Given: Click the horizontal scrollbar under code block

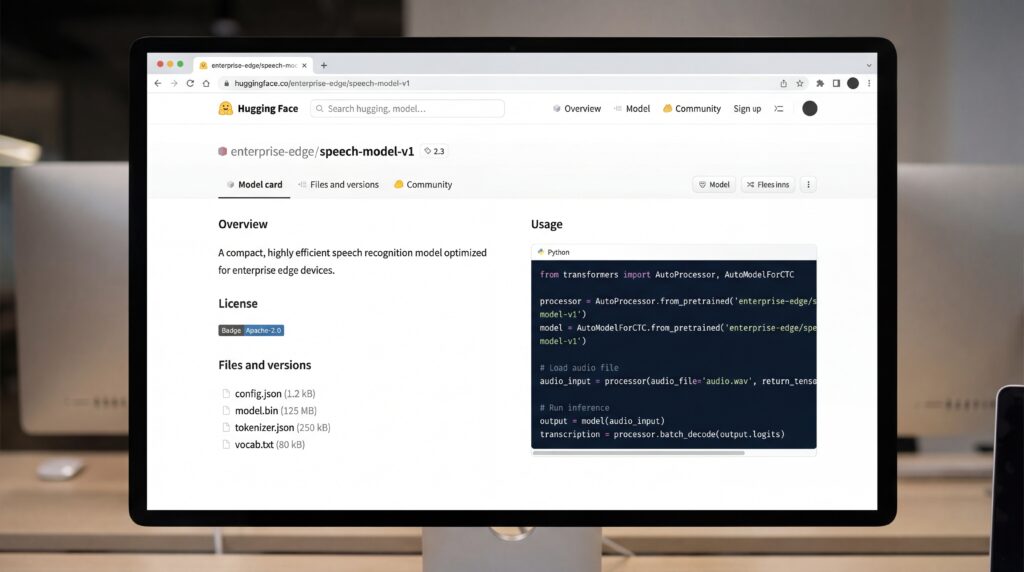Looking at the screenshot, I should [638, 453].
